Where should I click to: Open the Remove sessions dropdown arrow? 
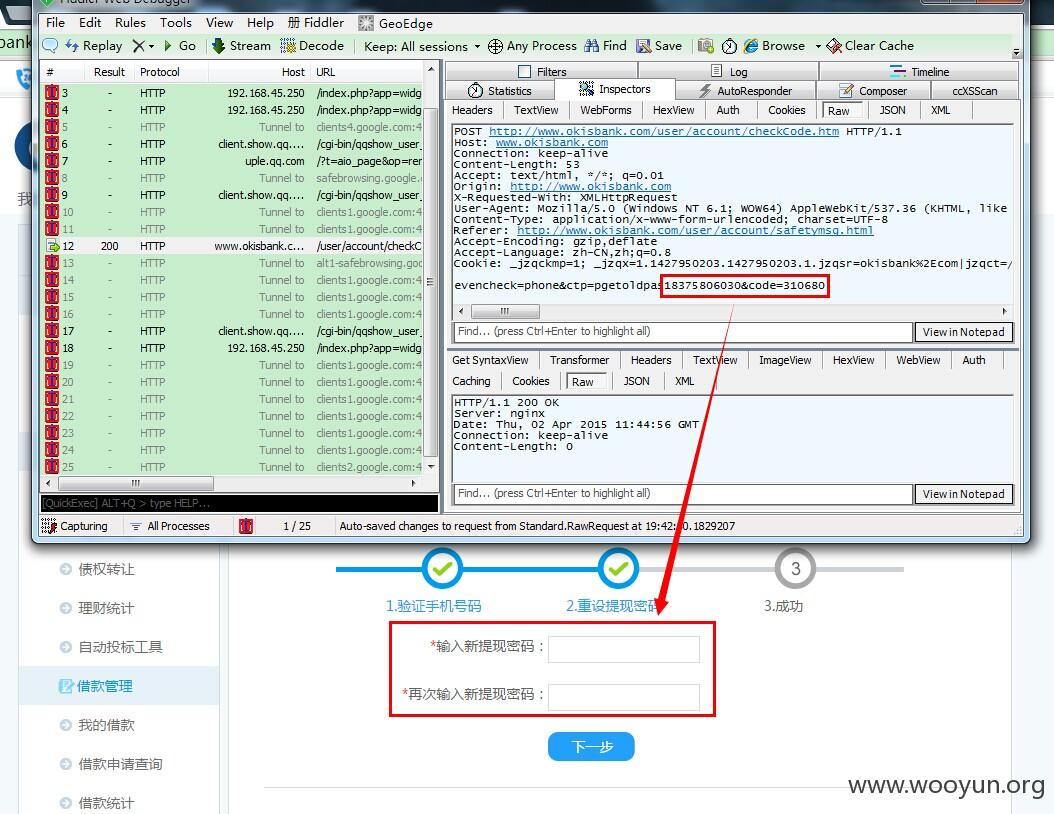(x=151, y=46)
